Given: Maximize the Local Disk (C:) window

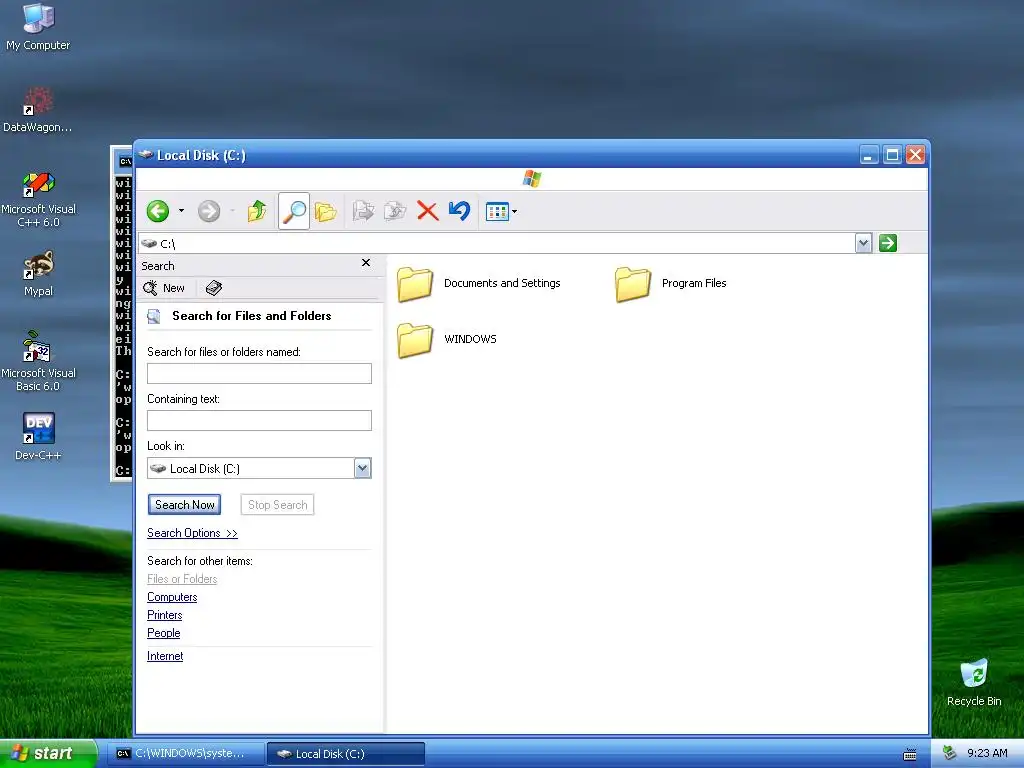Looking at the screenshot, I should 892,155.
